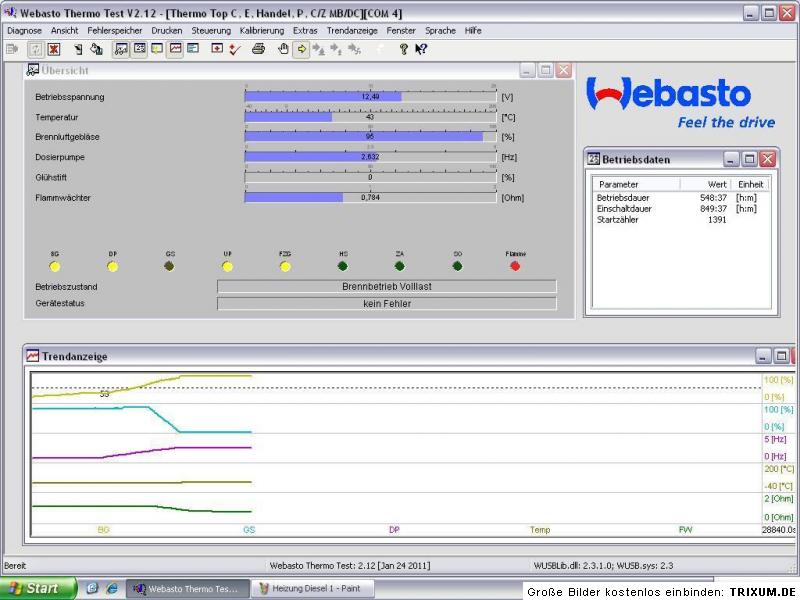Expand the Kalibrierung menu
This screenshot has height=600, width=800.
262,31
